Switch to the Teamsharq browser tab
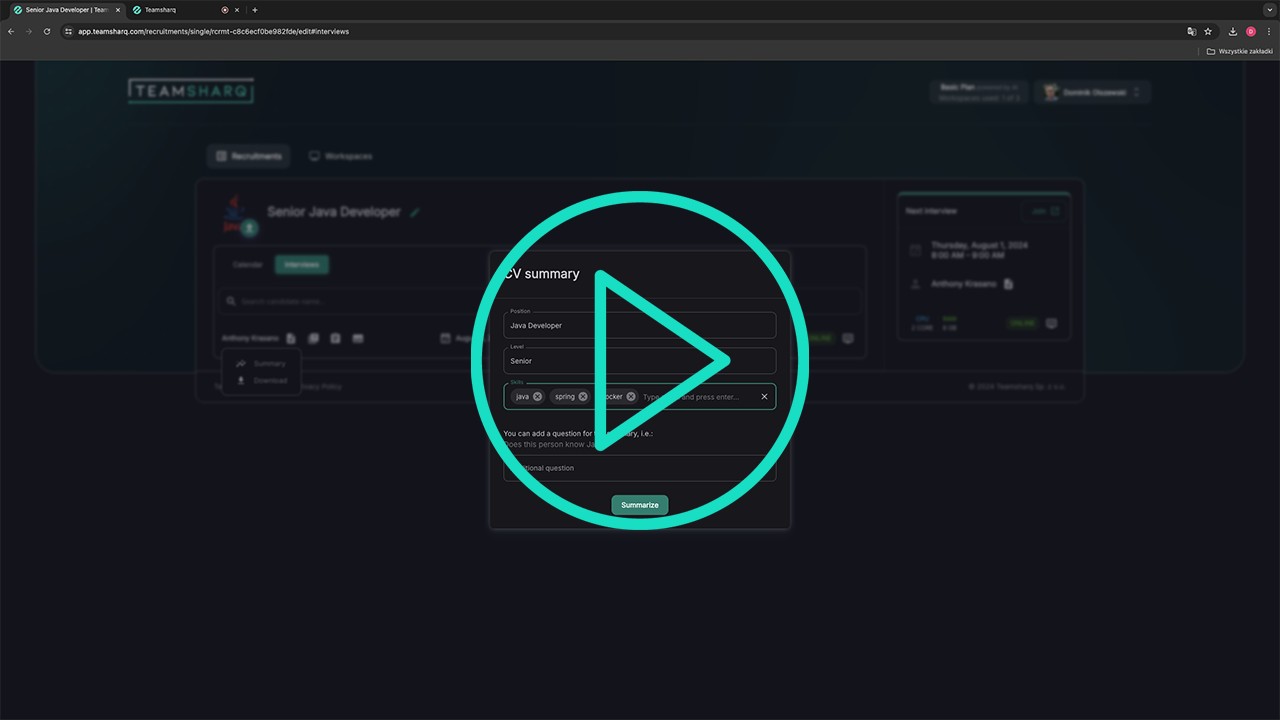 [175, 10]
